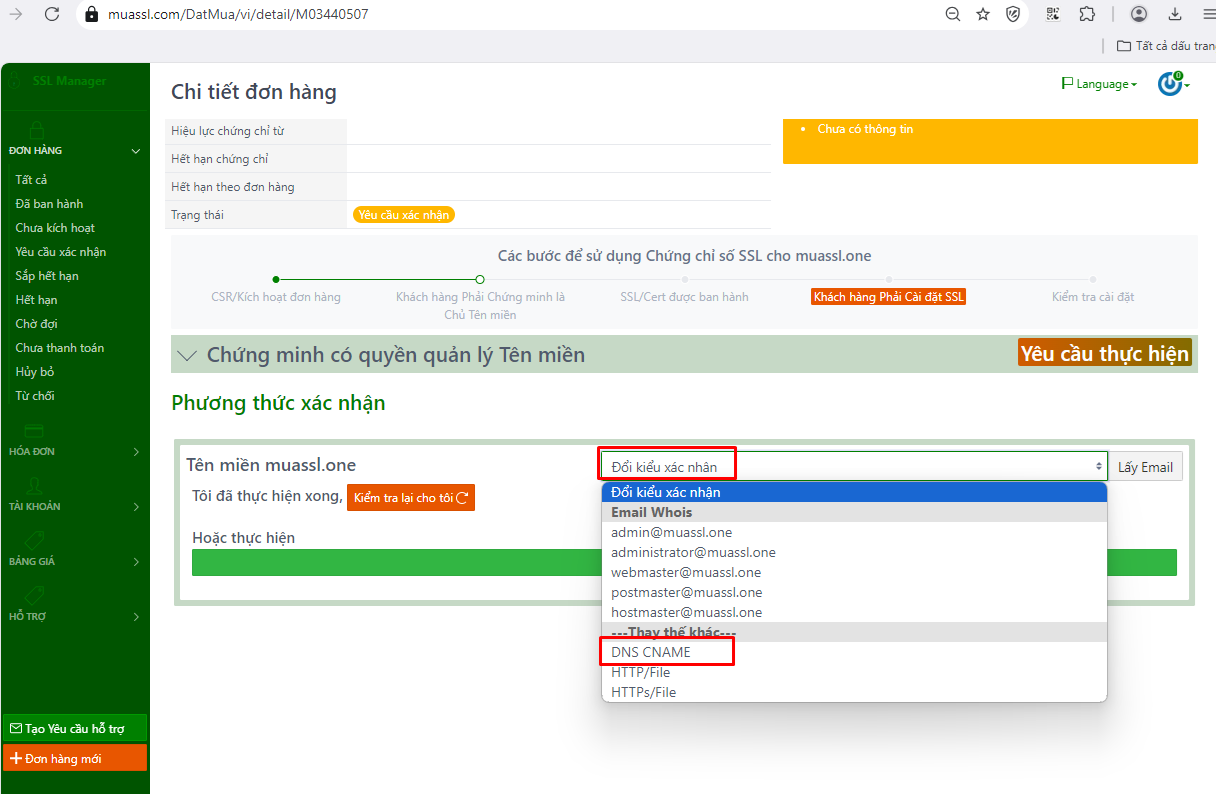Open Yêu cầu xác nhận in sidebar

[61, 252]
